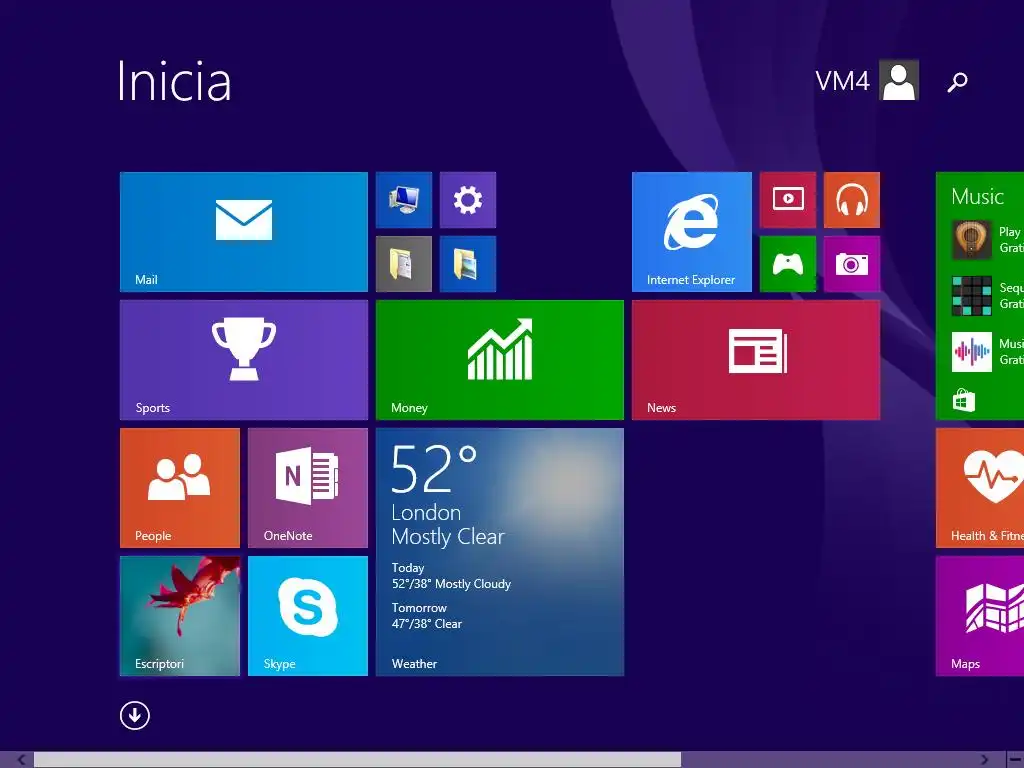
Task: Open the Weather tile showing London
Action: (x=500, y=552)
